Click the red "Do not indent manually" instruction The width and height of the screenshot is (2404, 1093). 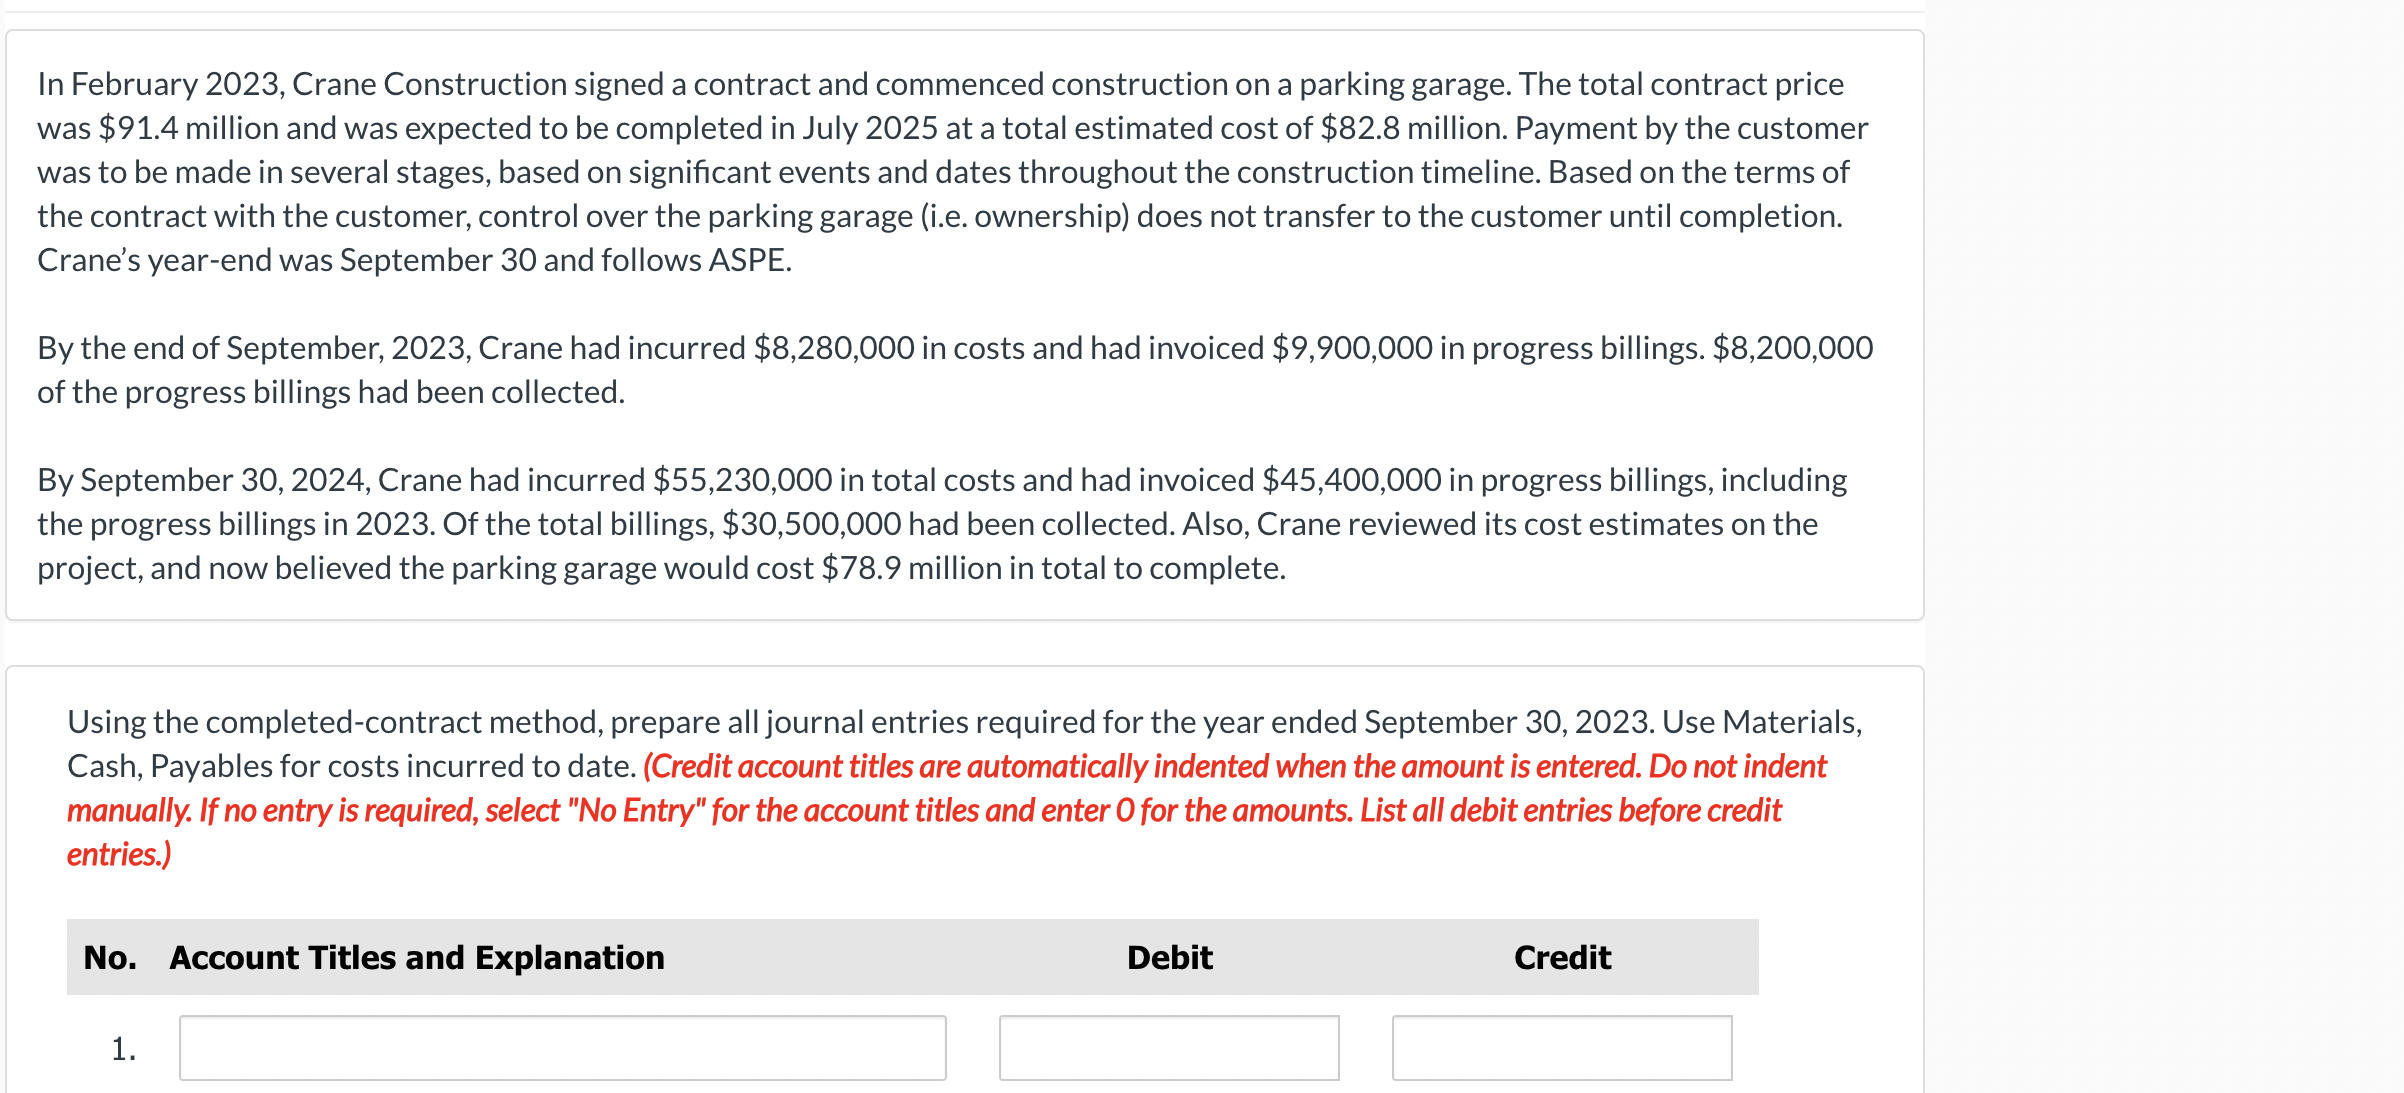pos(1737,767)
